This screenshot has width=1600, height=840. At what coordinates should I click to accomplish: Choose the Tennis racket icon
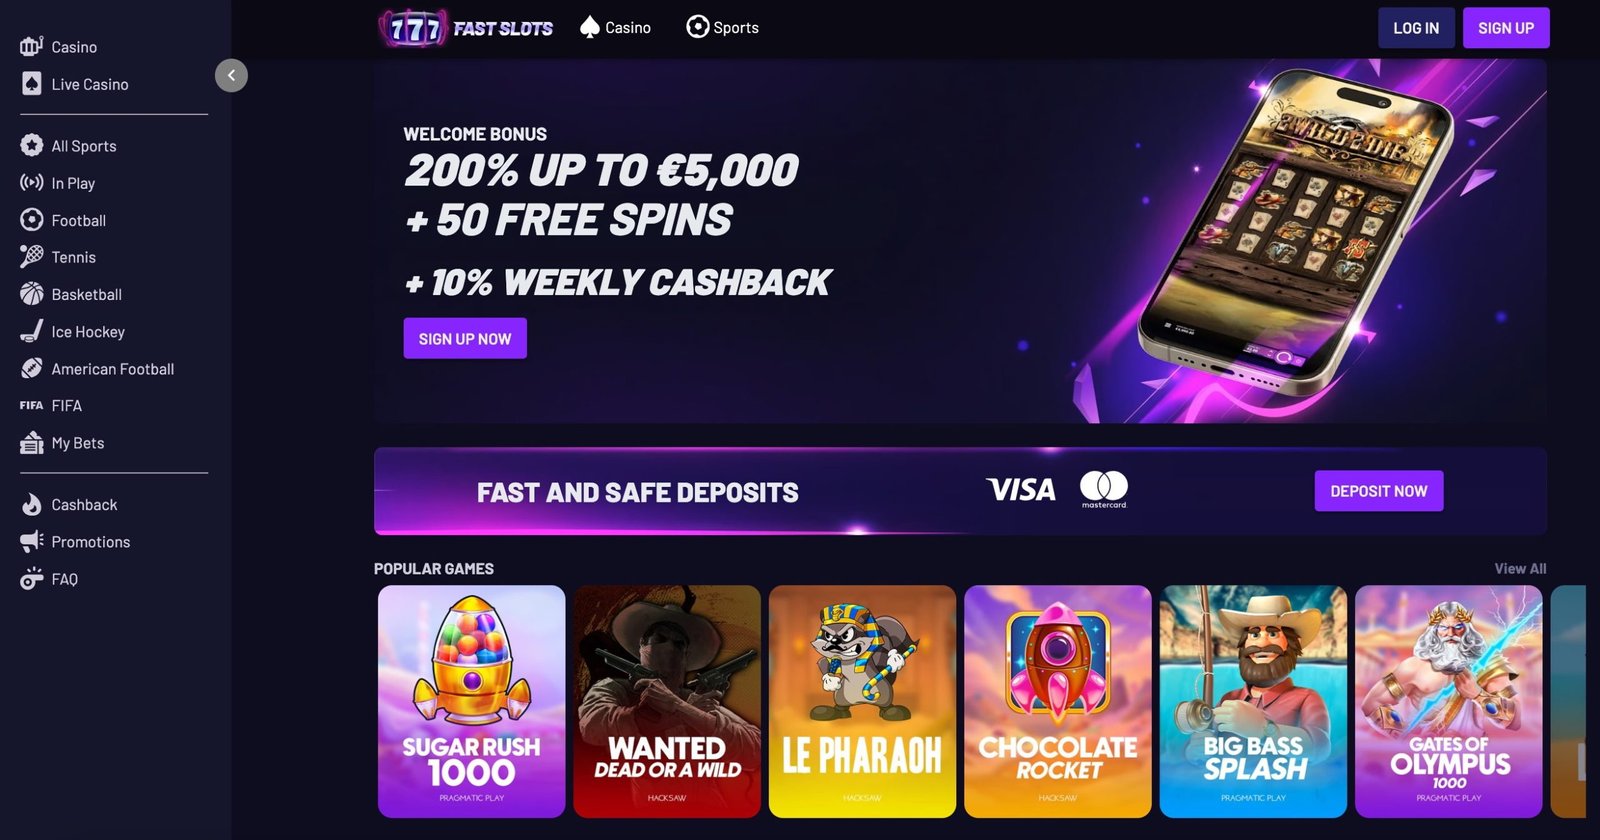click(31, 257)
